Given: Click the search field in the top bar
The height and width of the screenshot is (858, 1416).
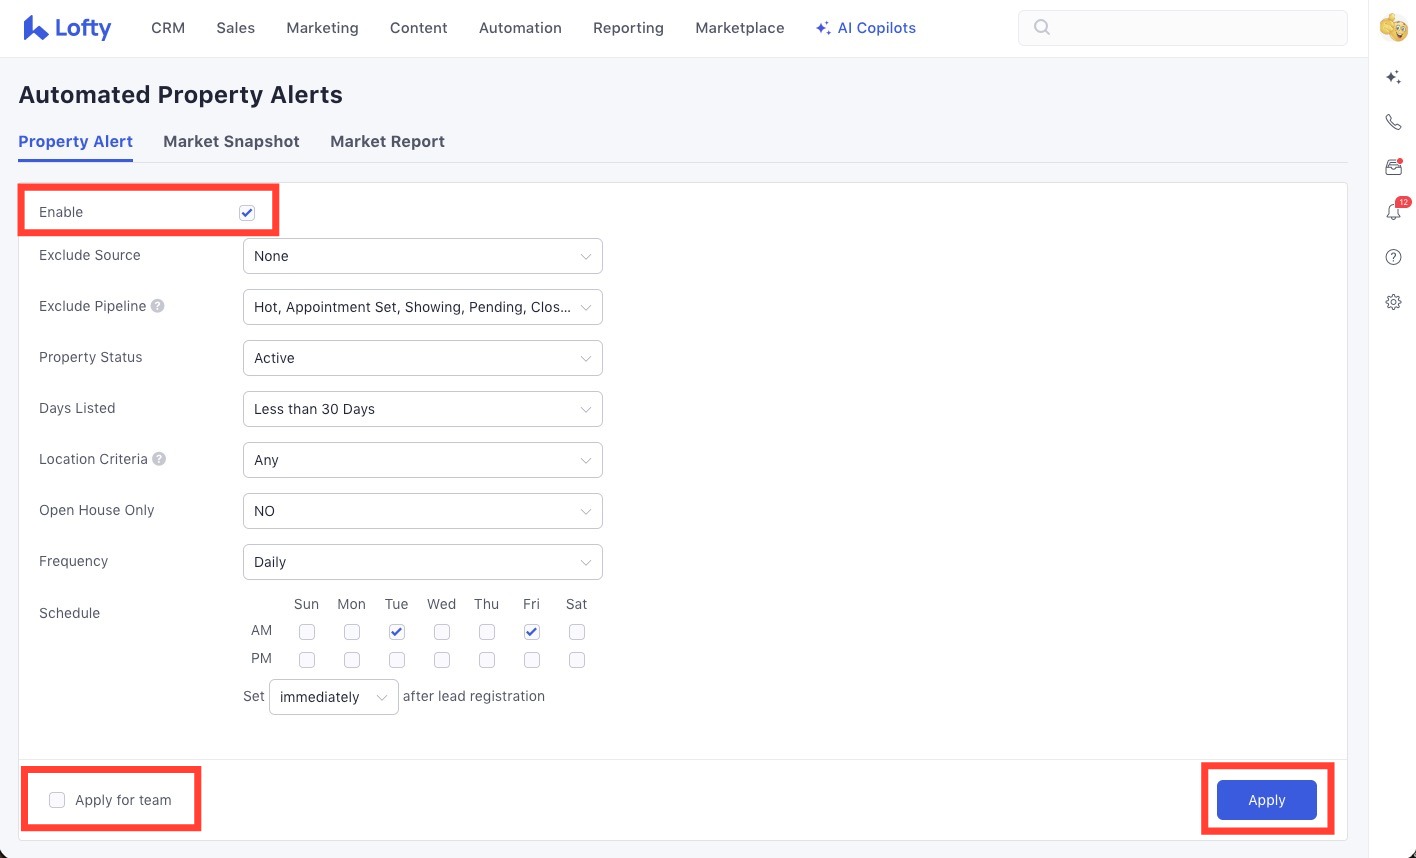Looking at the screenshot, I should point(1182,28).
